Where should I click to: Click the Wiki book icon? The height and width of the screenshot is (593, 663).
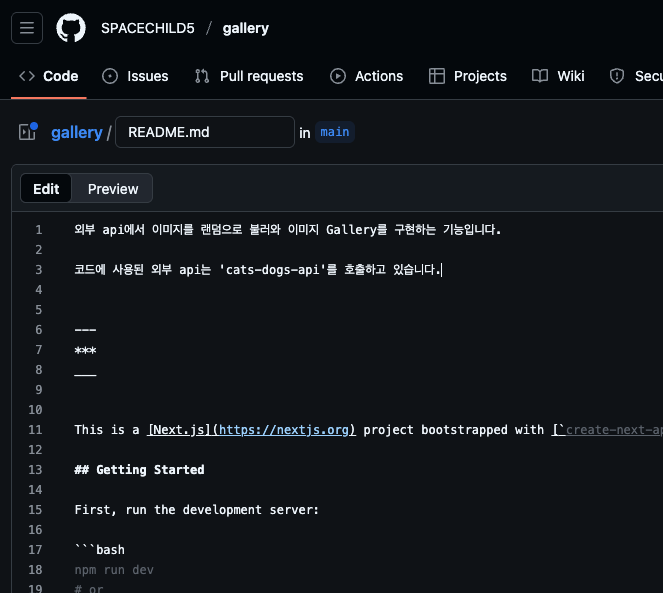(540, 76)
